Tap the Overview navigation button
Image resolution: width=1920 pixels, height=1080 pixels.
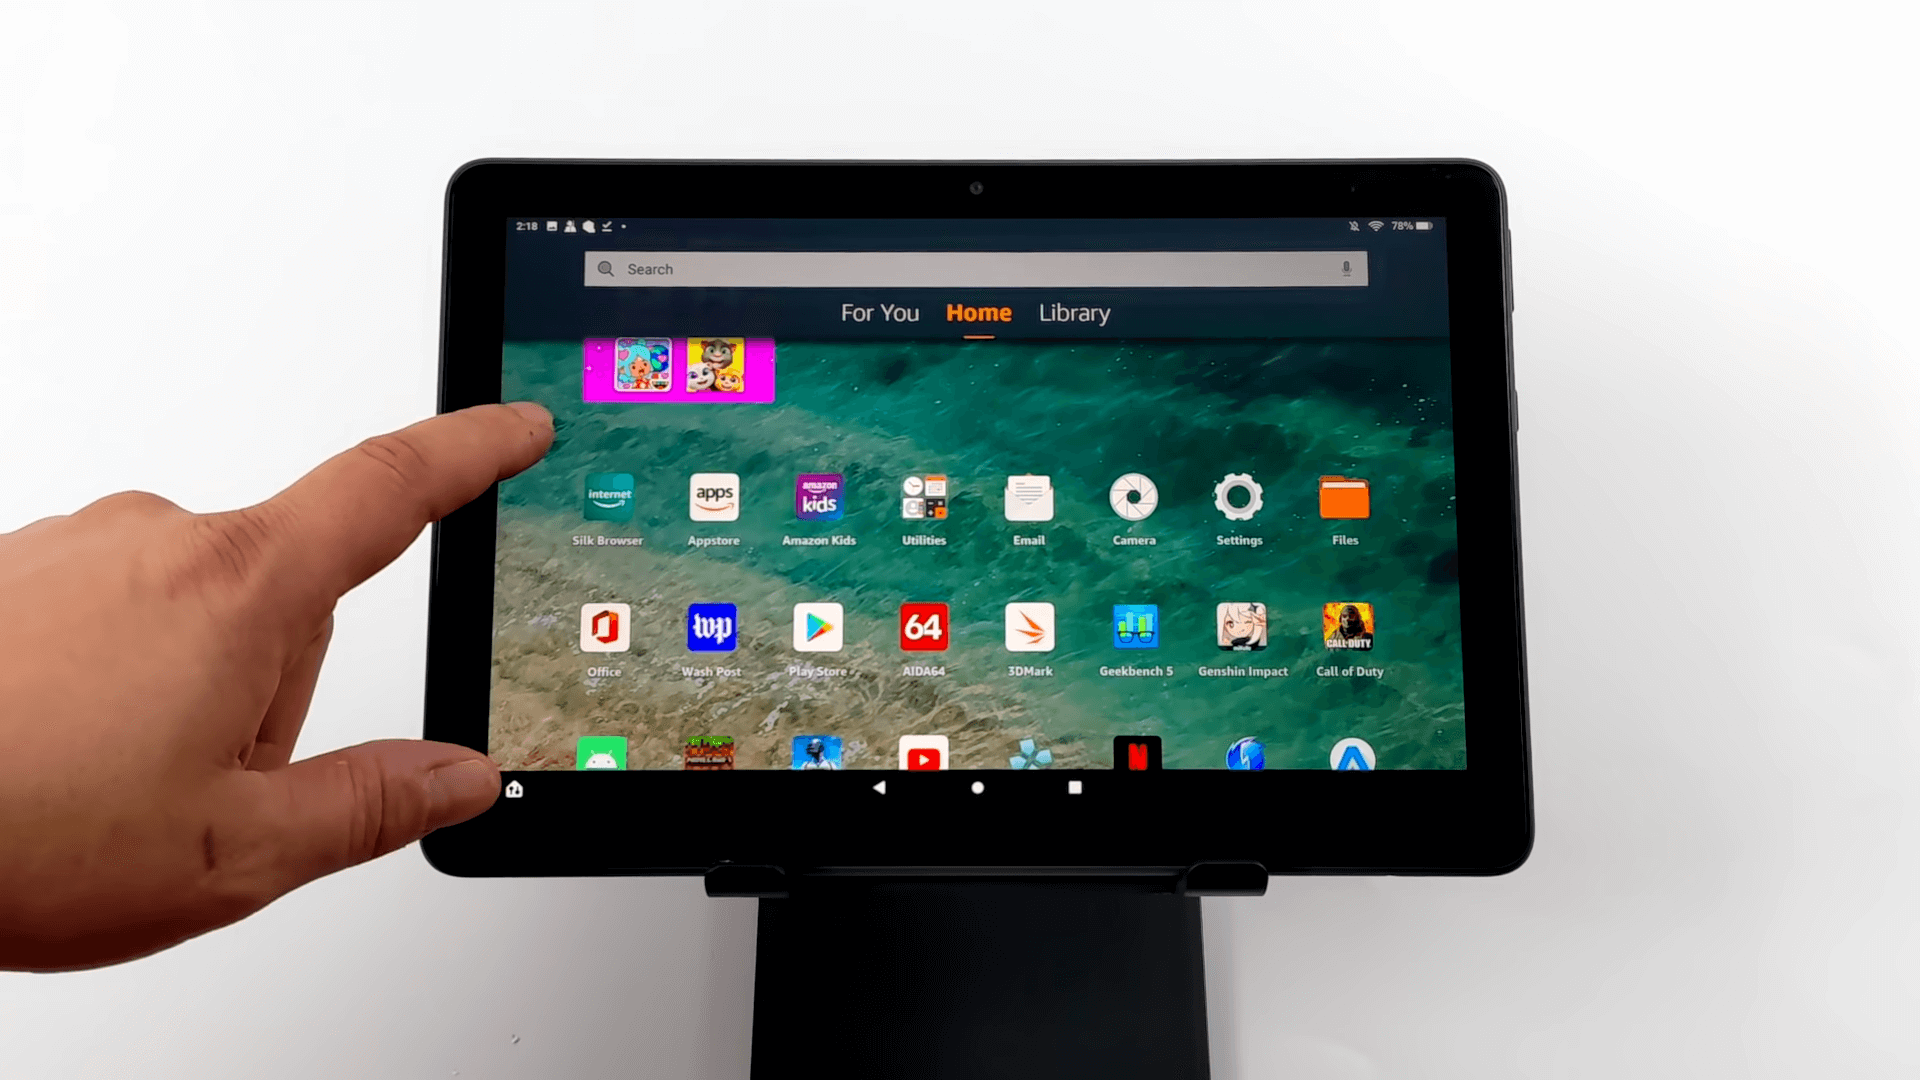point(1076,789)
